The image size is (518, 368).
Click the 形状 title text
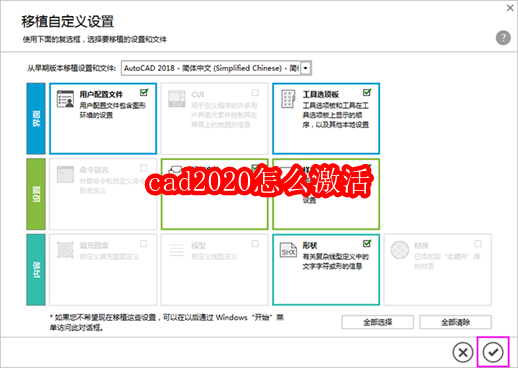(310, 246)
